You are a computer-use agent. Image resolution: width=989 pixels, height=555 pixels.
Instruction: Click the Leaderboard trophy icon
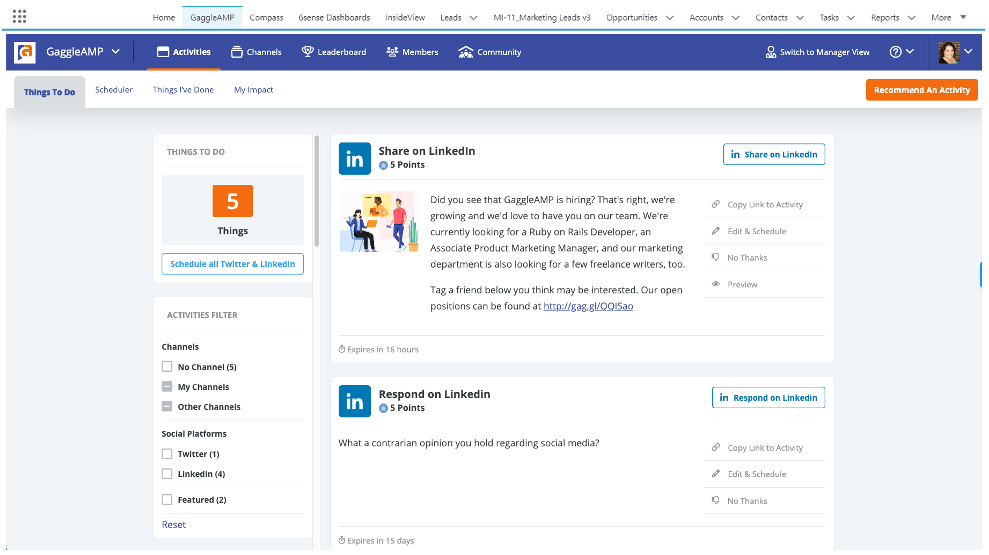tap(308, 52)
